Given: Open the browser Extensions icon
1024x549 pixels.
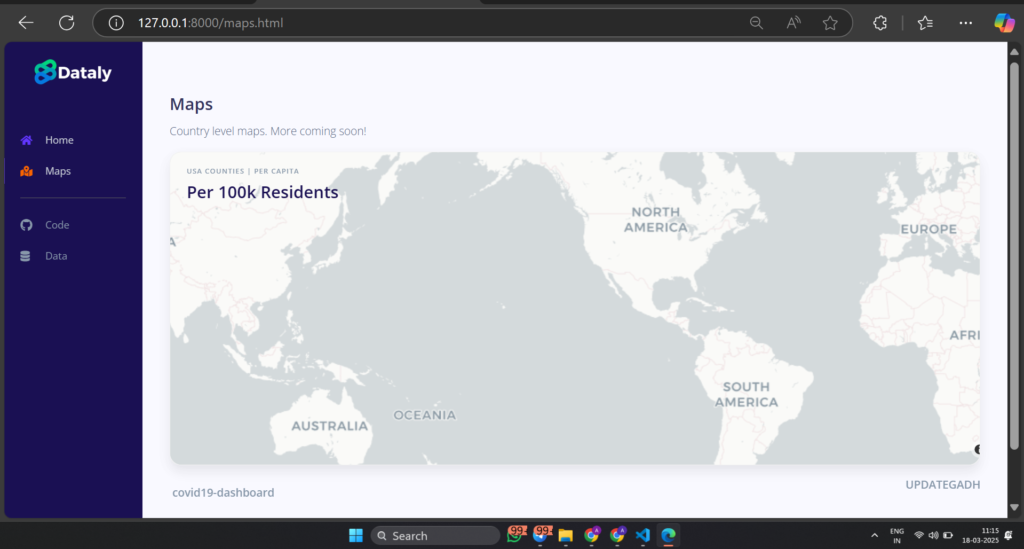Looking at the screenshot, I should click(880, 23).
